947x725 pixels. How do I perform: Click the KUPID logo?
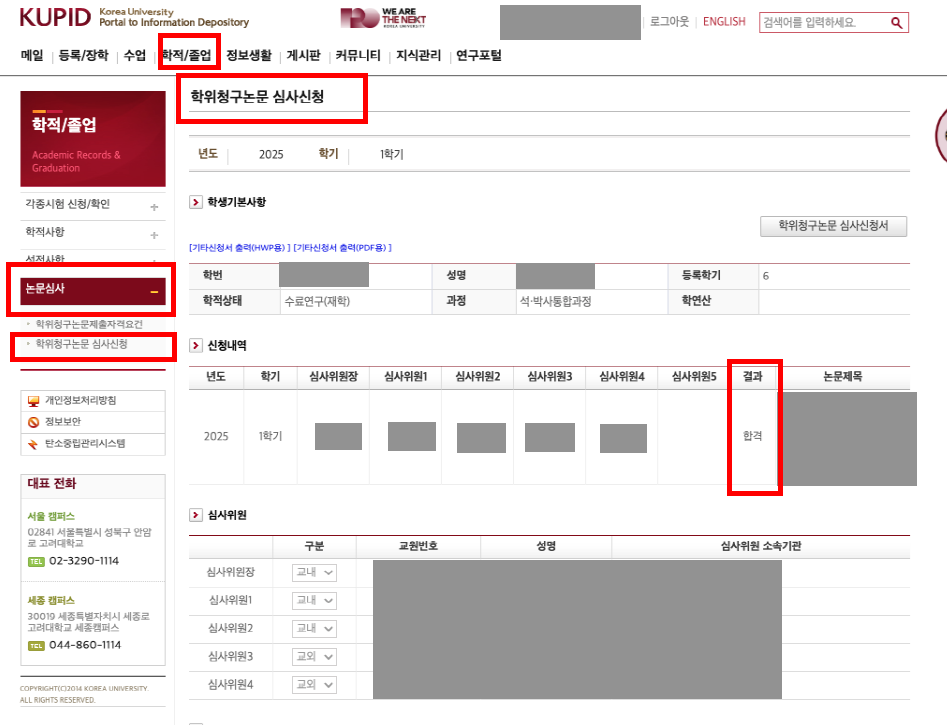tap(56, 17)
